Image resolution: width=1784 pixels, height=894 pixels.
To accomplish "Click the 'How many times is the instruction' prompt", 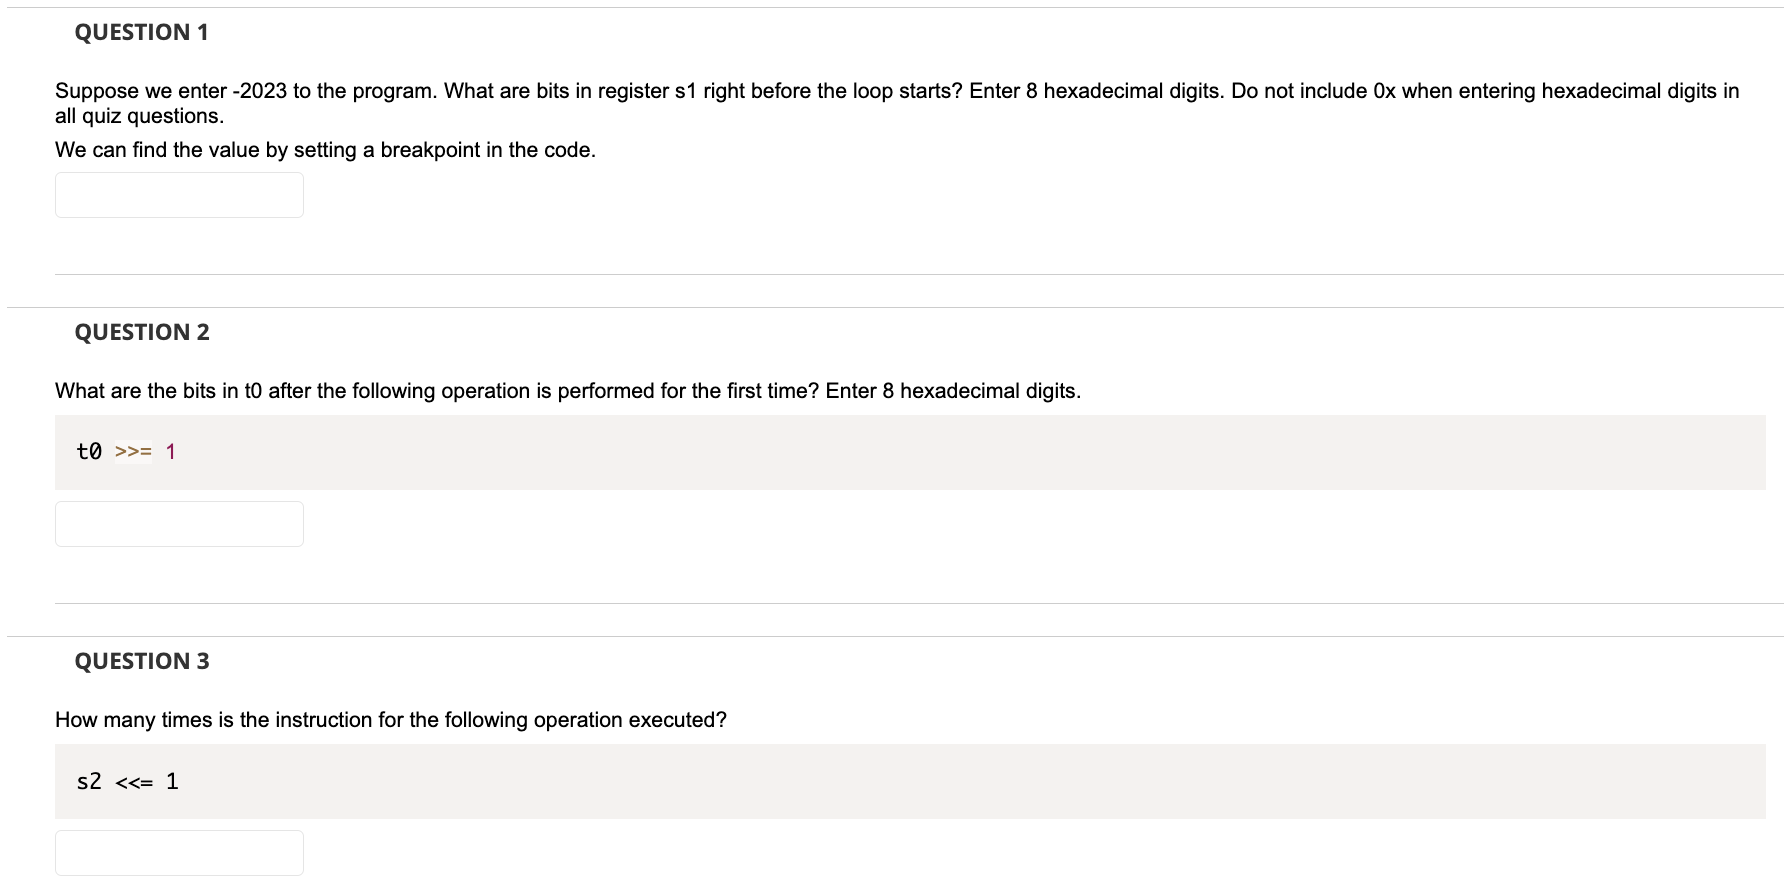I will coord(390,720).
